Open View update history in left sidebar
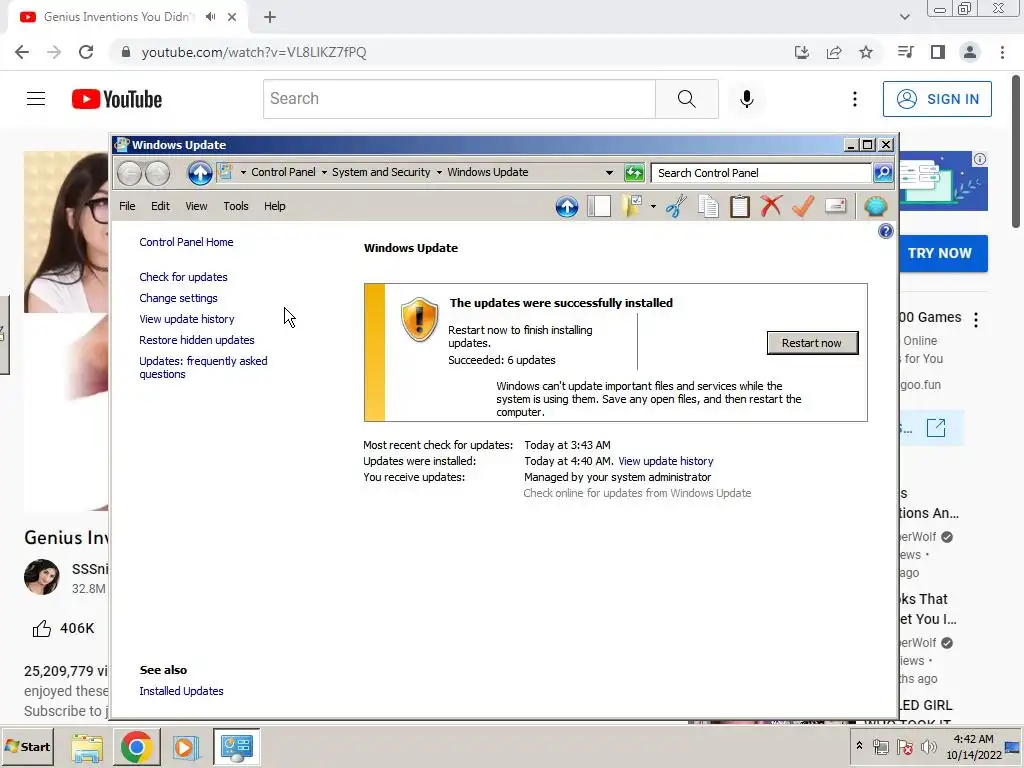 [x=187, y=319]
